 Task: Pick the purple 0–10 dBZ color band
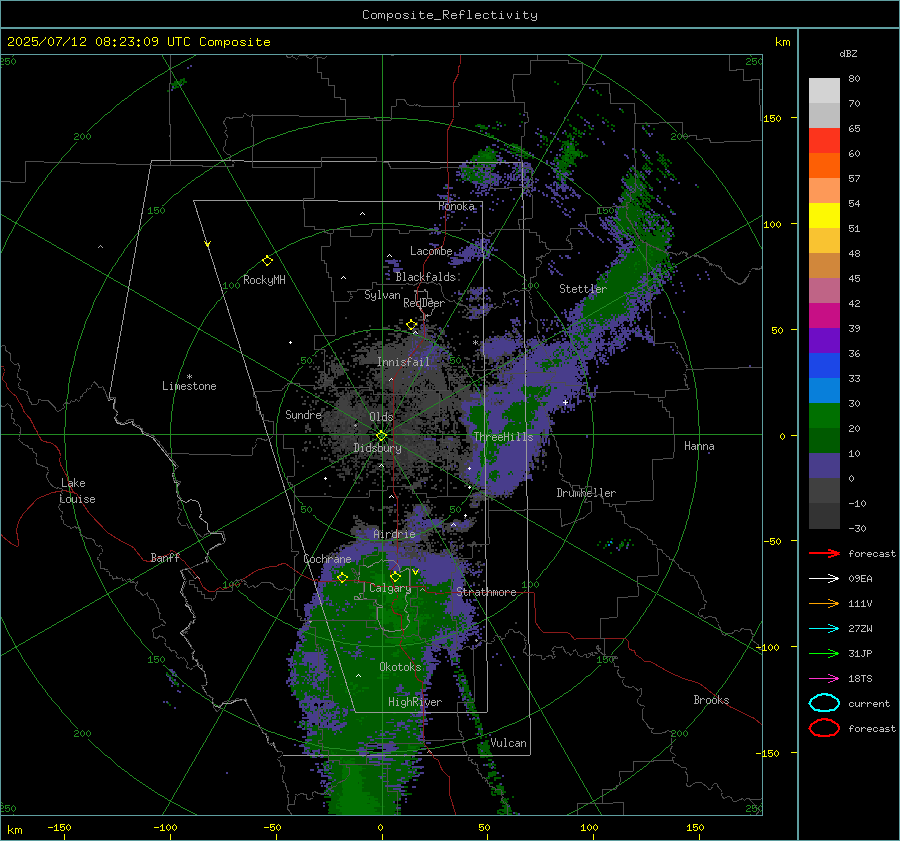(x=824, y=466)
